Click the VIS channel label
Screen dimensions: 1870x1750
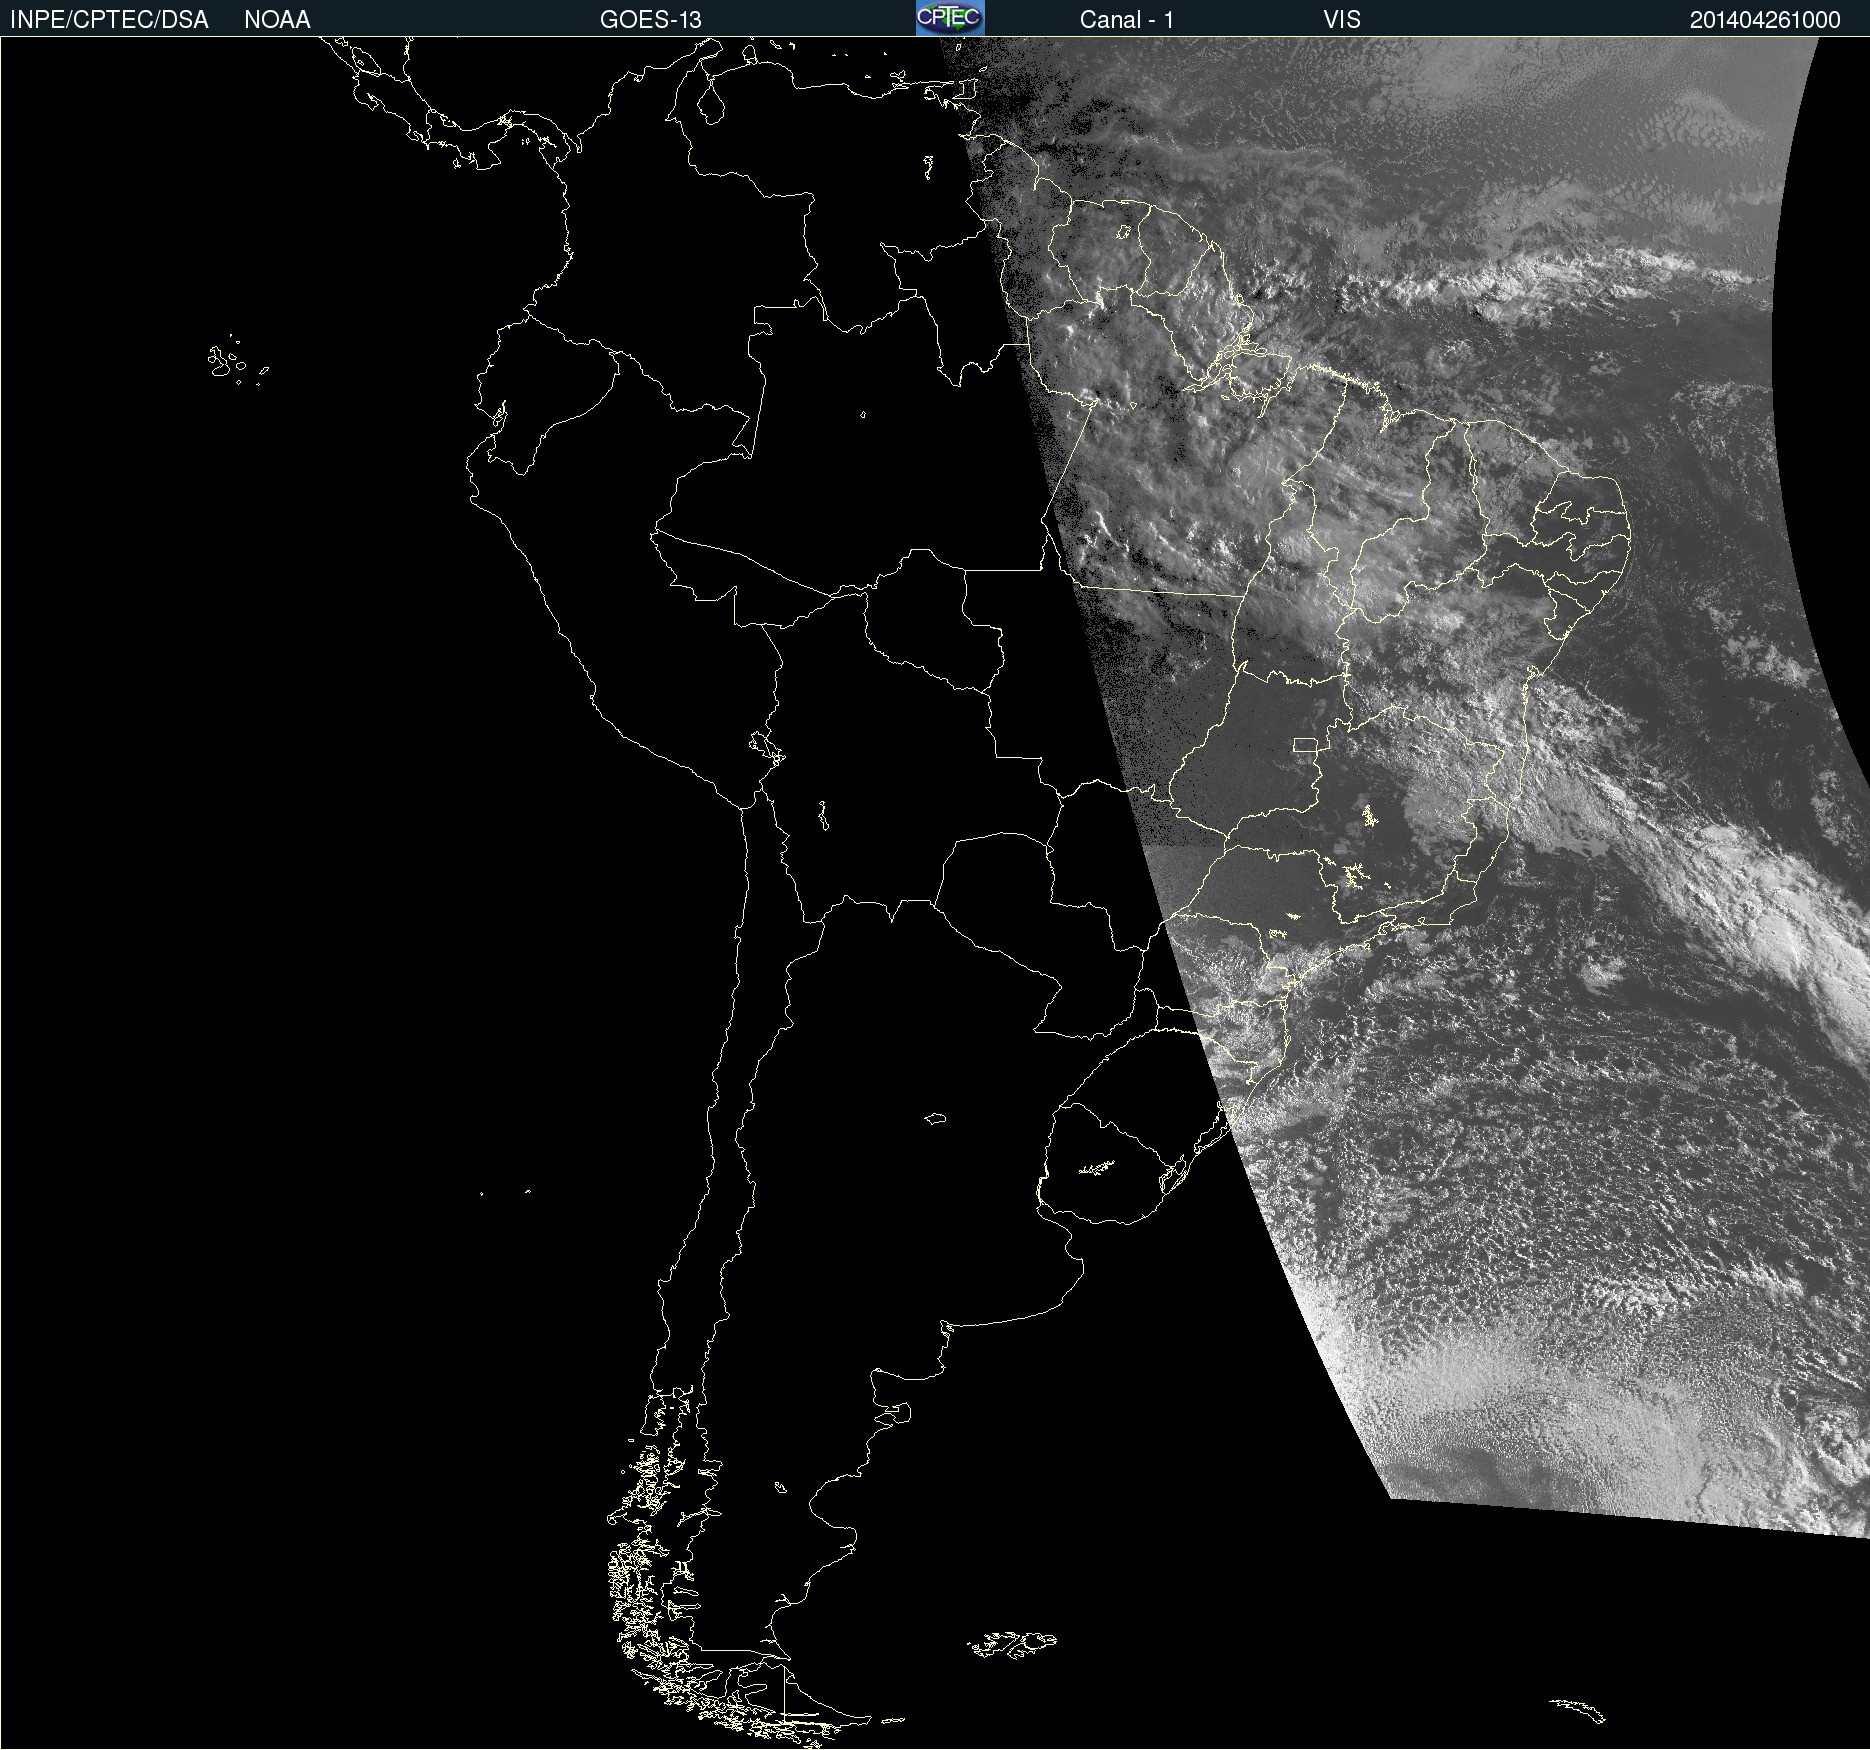tap(1342, 20)
